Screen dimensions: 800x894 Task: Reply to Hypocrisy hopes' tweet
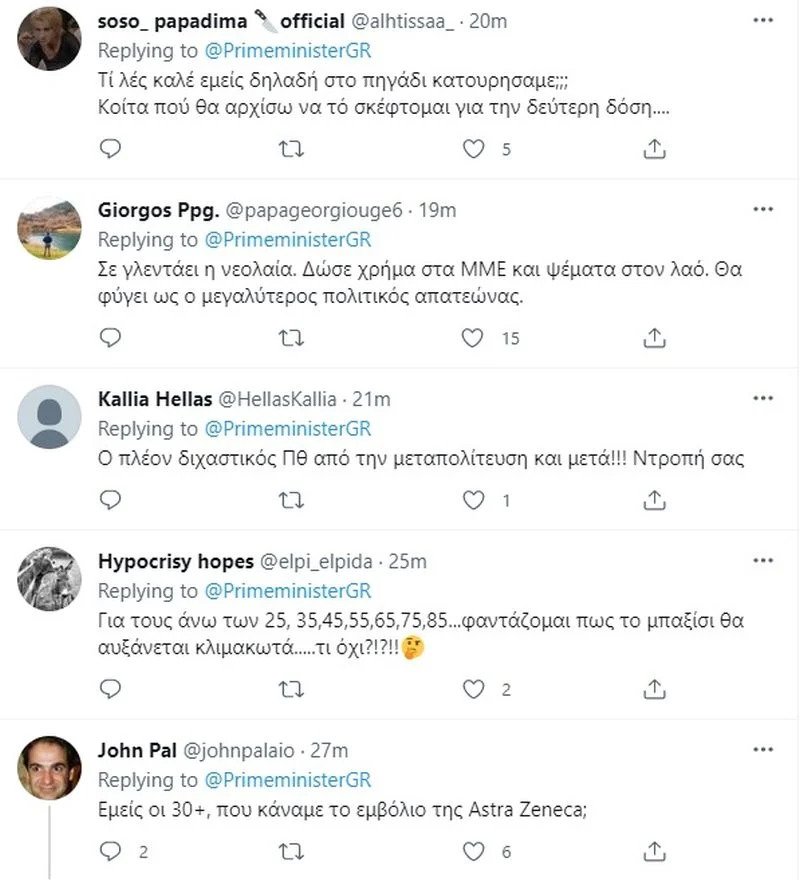click(112, 689)
